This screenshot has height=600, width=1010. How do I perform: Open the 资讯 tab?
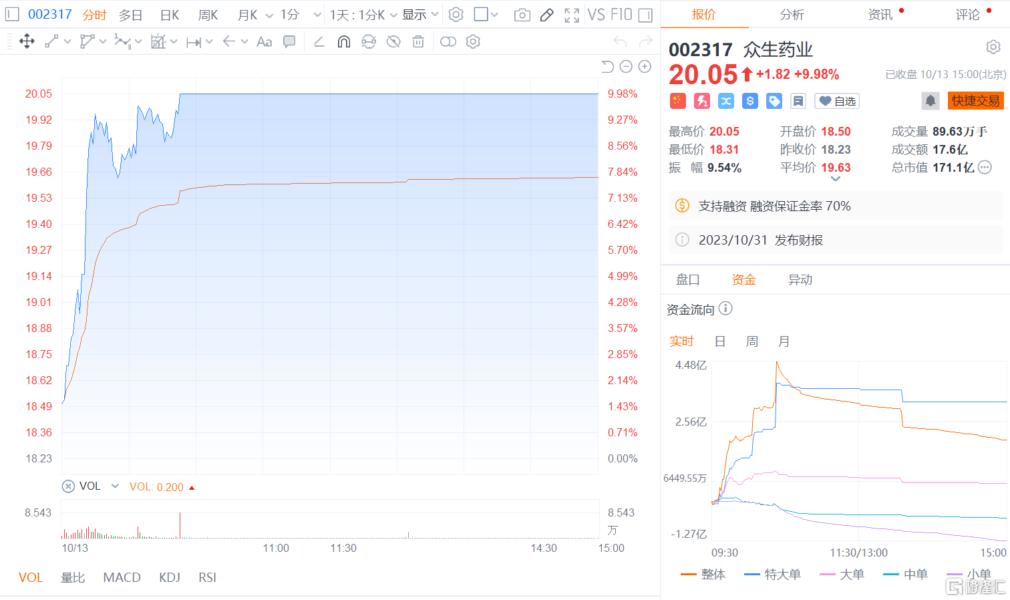(x=880, y=14)
